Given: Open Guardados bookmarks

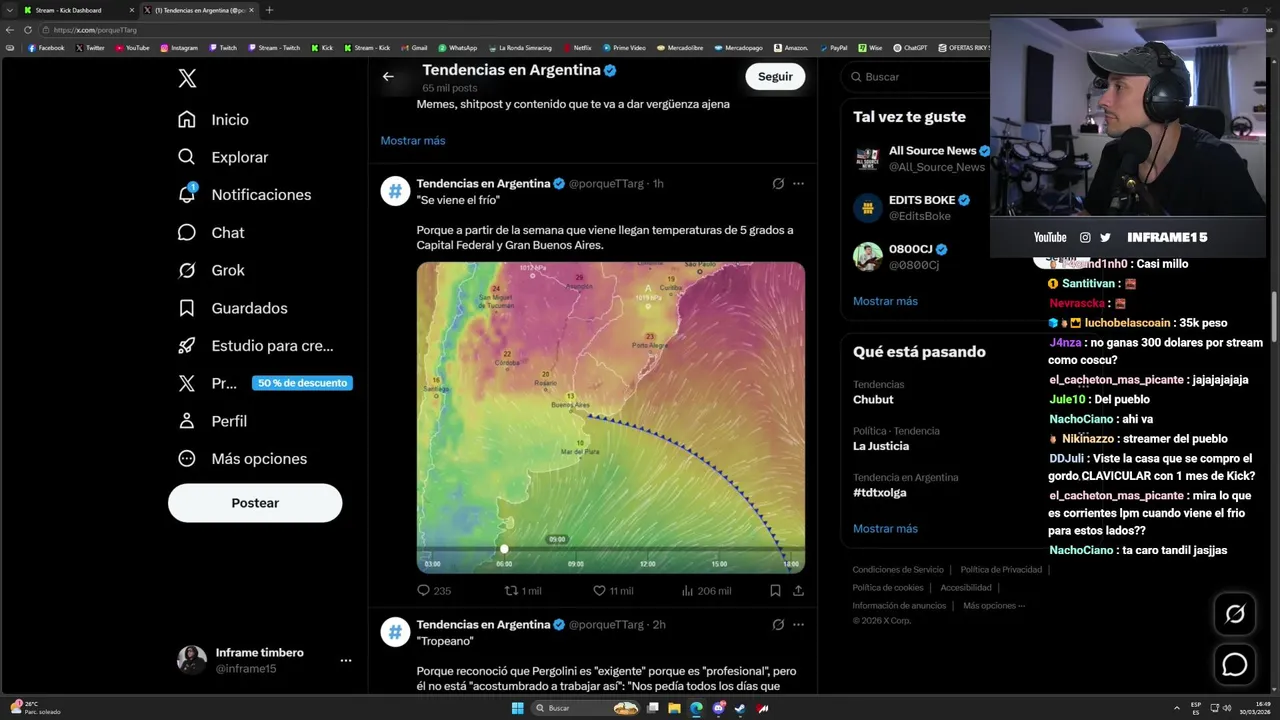Looking at the screenshot, I should click(x=232, y=308).
